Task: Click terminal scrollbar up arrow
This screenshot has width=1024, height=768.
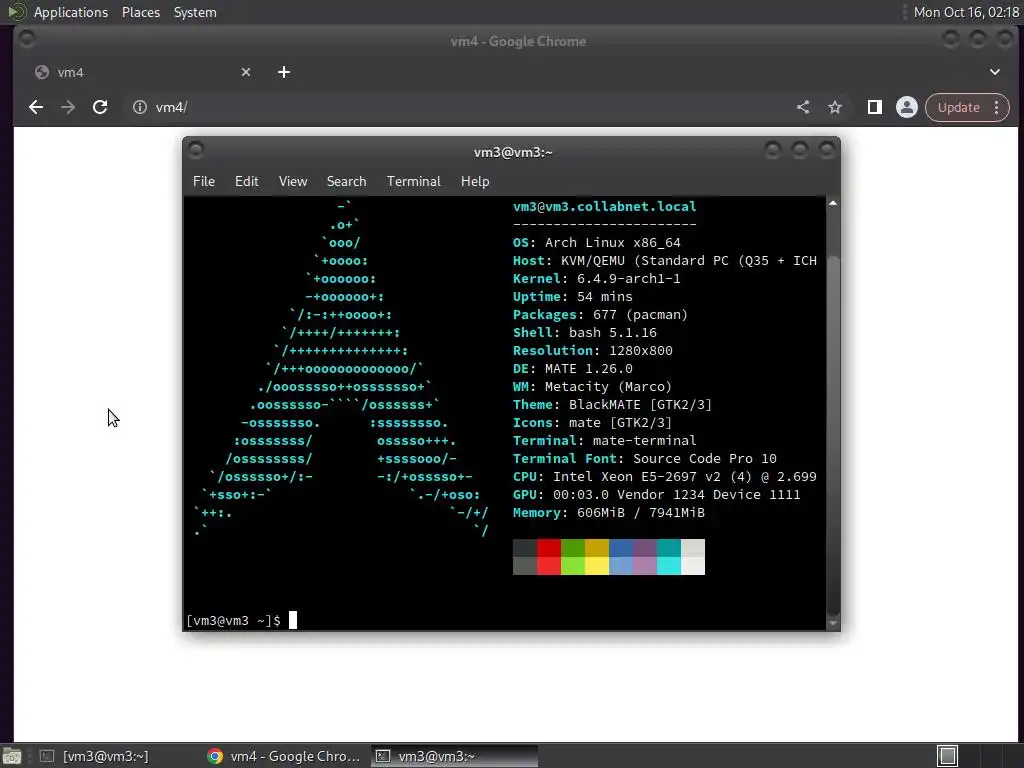Action: pos(833,203)
